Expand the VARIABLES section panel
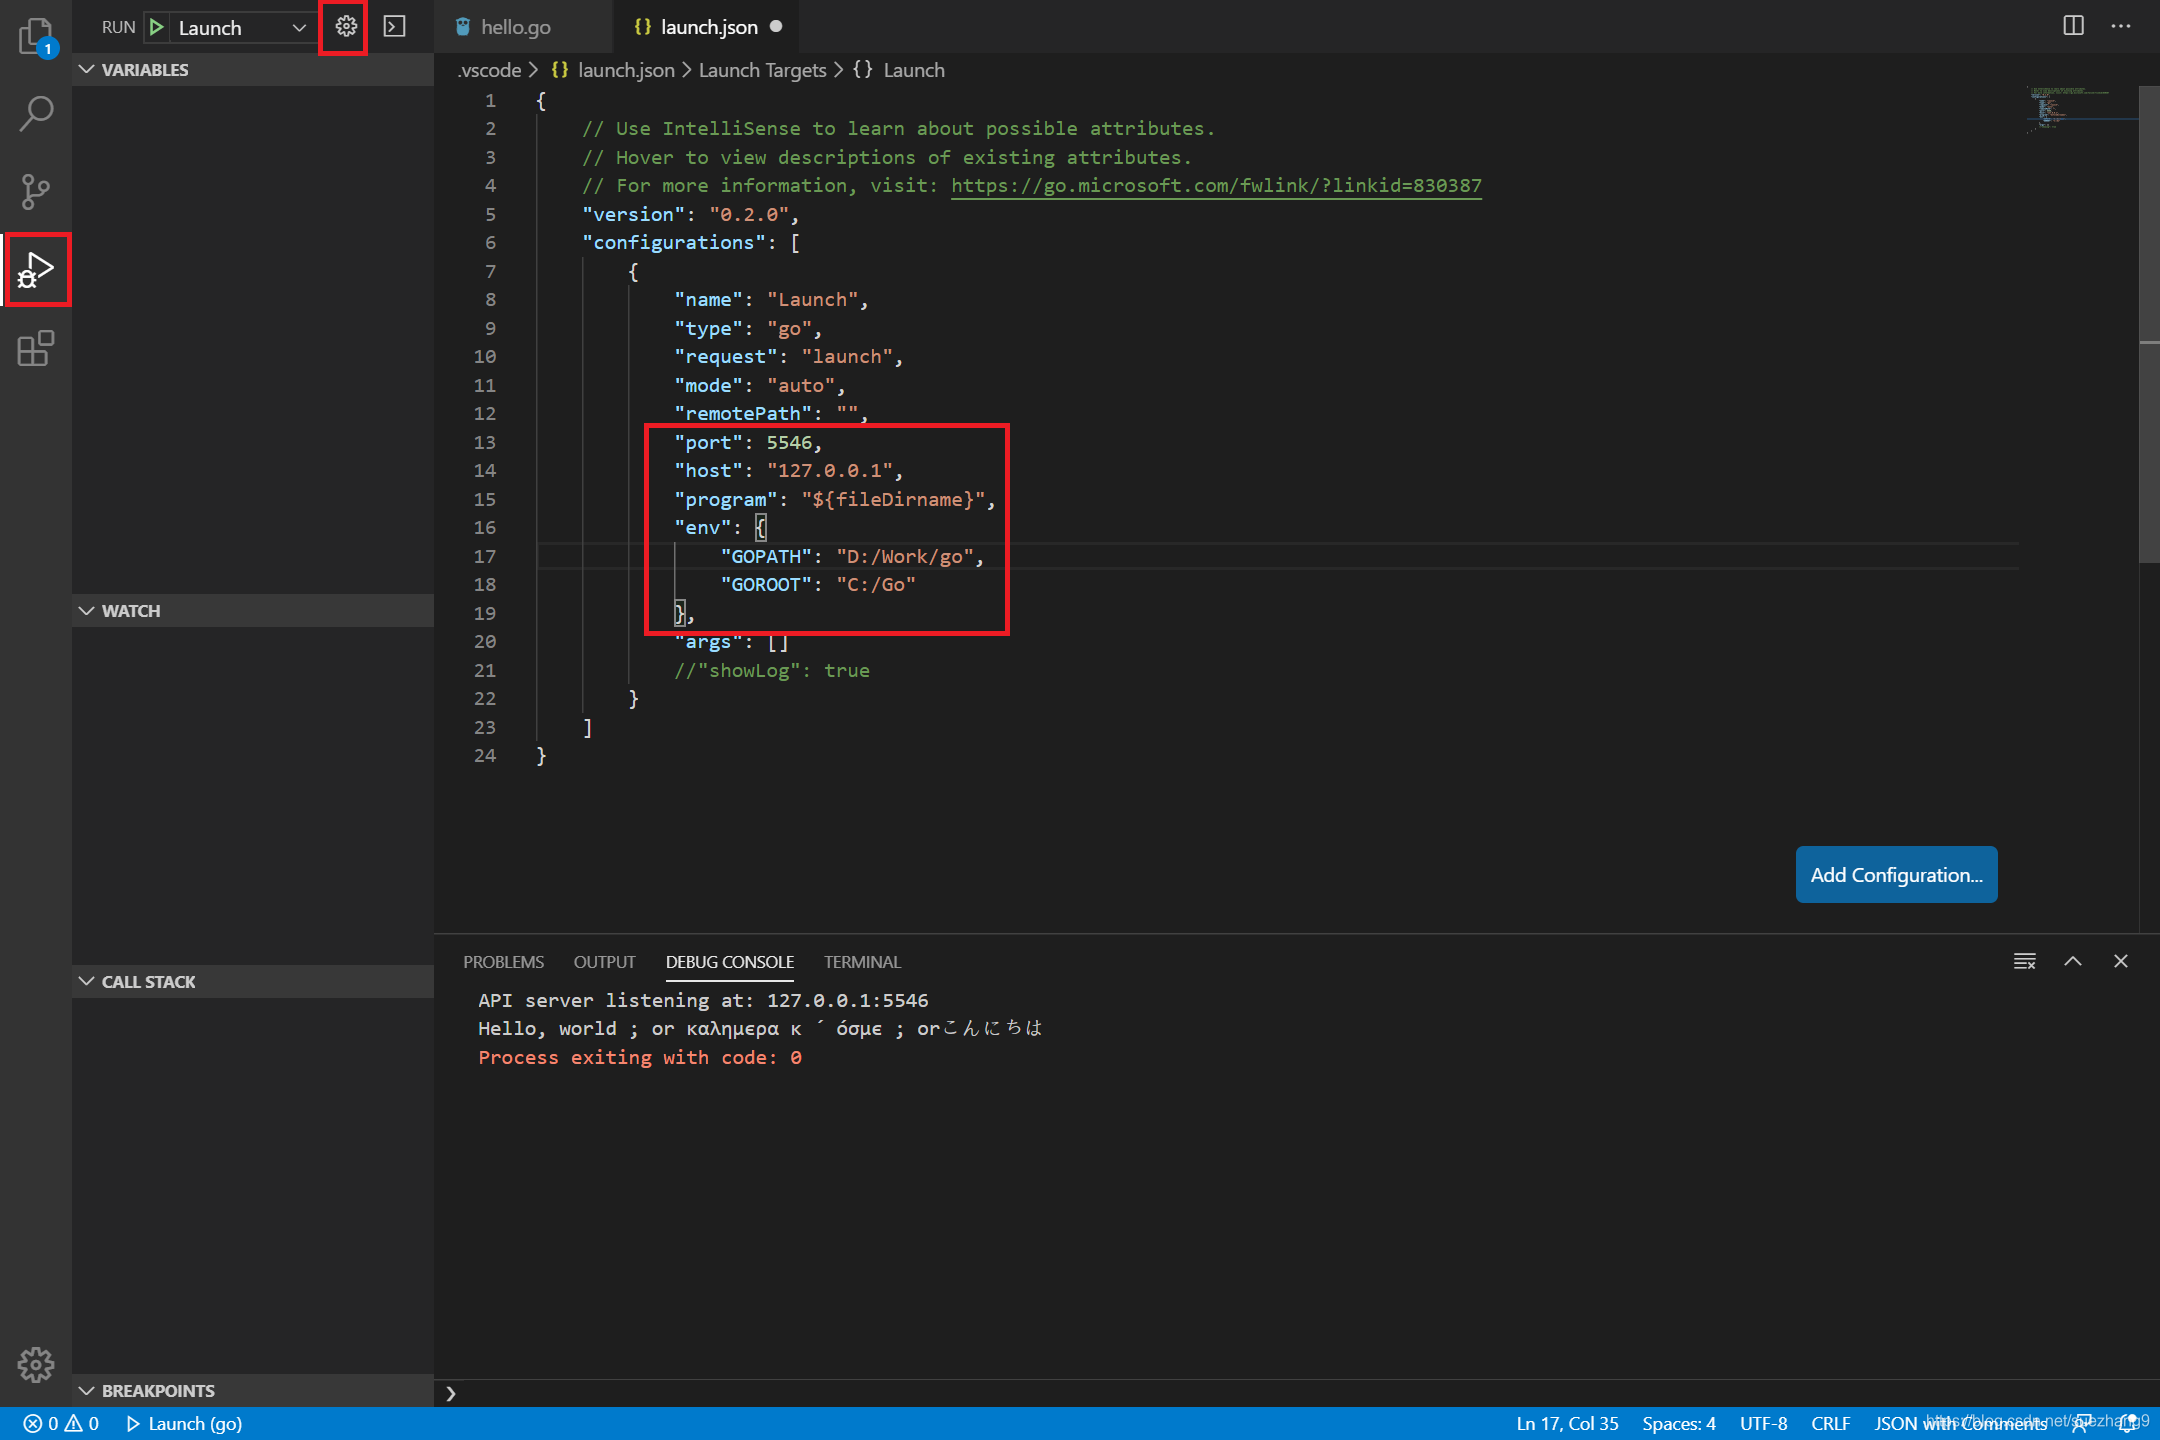Image resolution: width=2160 pixels, height=1440 pixels. [x=145, y=69]
